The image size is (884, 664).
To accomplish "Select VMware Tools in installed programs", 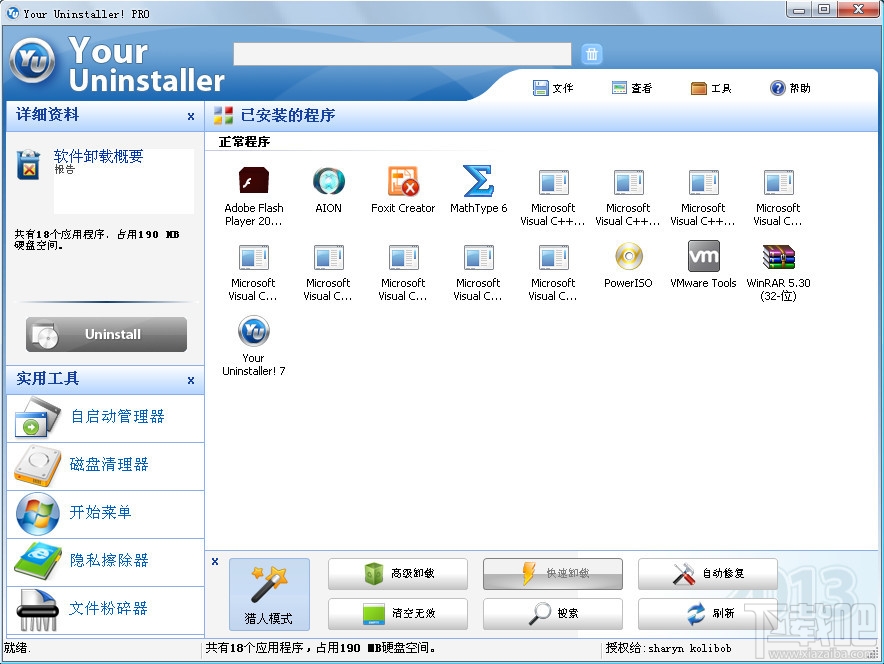I will 703,256.
